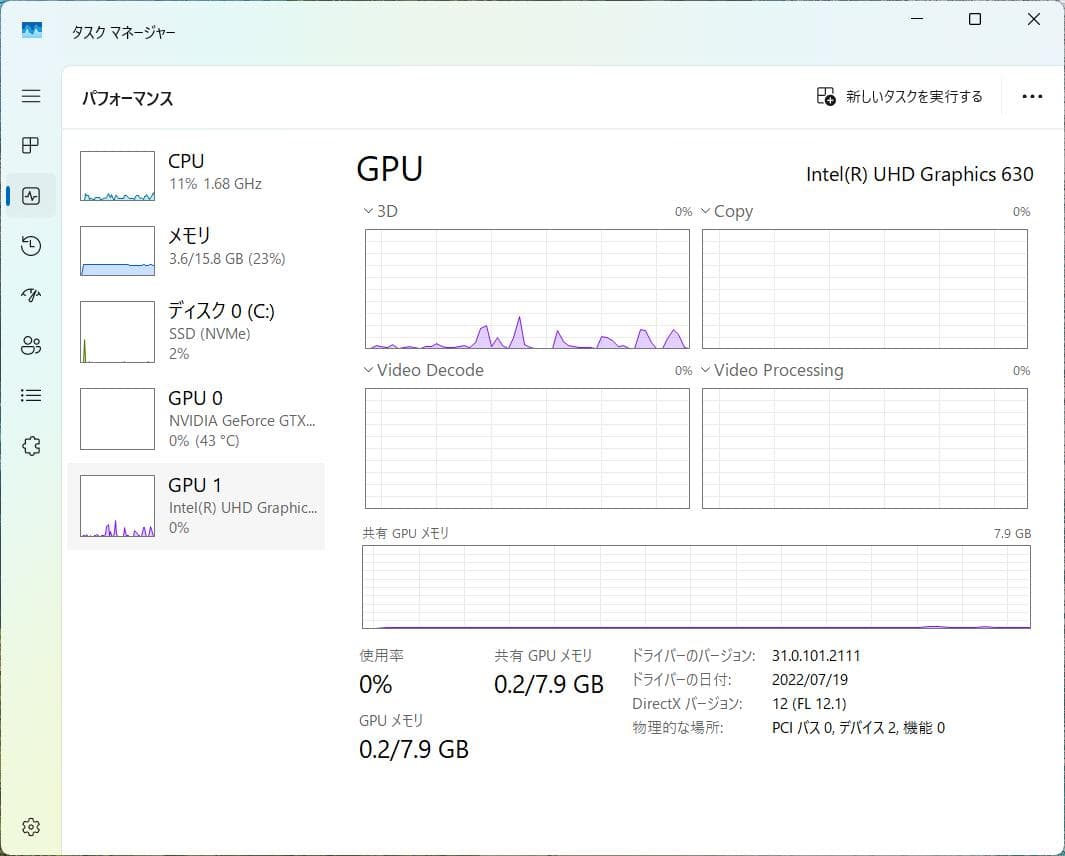The image size is (1065, 856).
Task: Open the Users page icon
Action: point(31,346)
